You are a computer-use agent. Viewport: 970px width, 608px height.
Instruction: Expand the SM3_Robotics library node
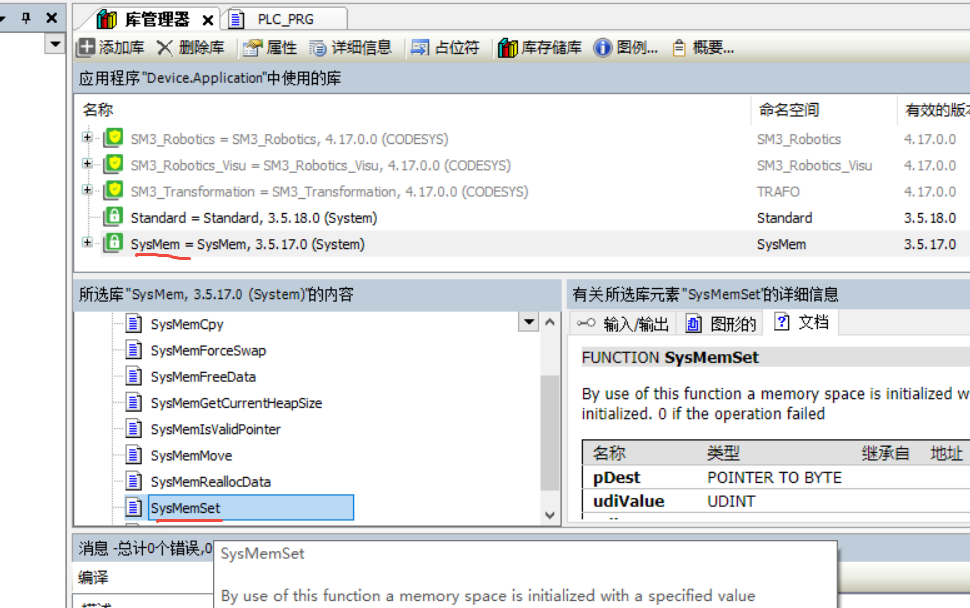pyautogui.click(x=87, y=137)
